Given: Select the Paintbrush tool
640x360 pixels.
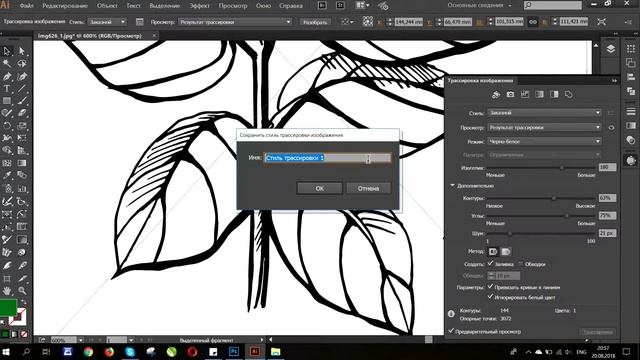Looking at the screenshot, I should click(22, 101).
